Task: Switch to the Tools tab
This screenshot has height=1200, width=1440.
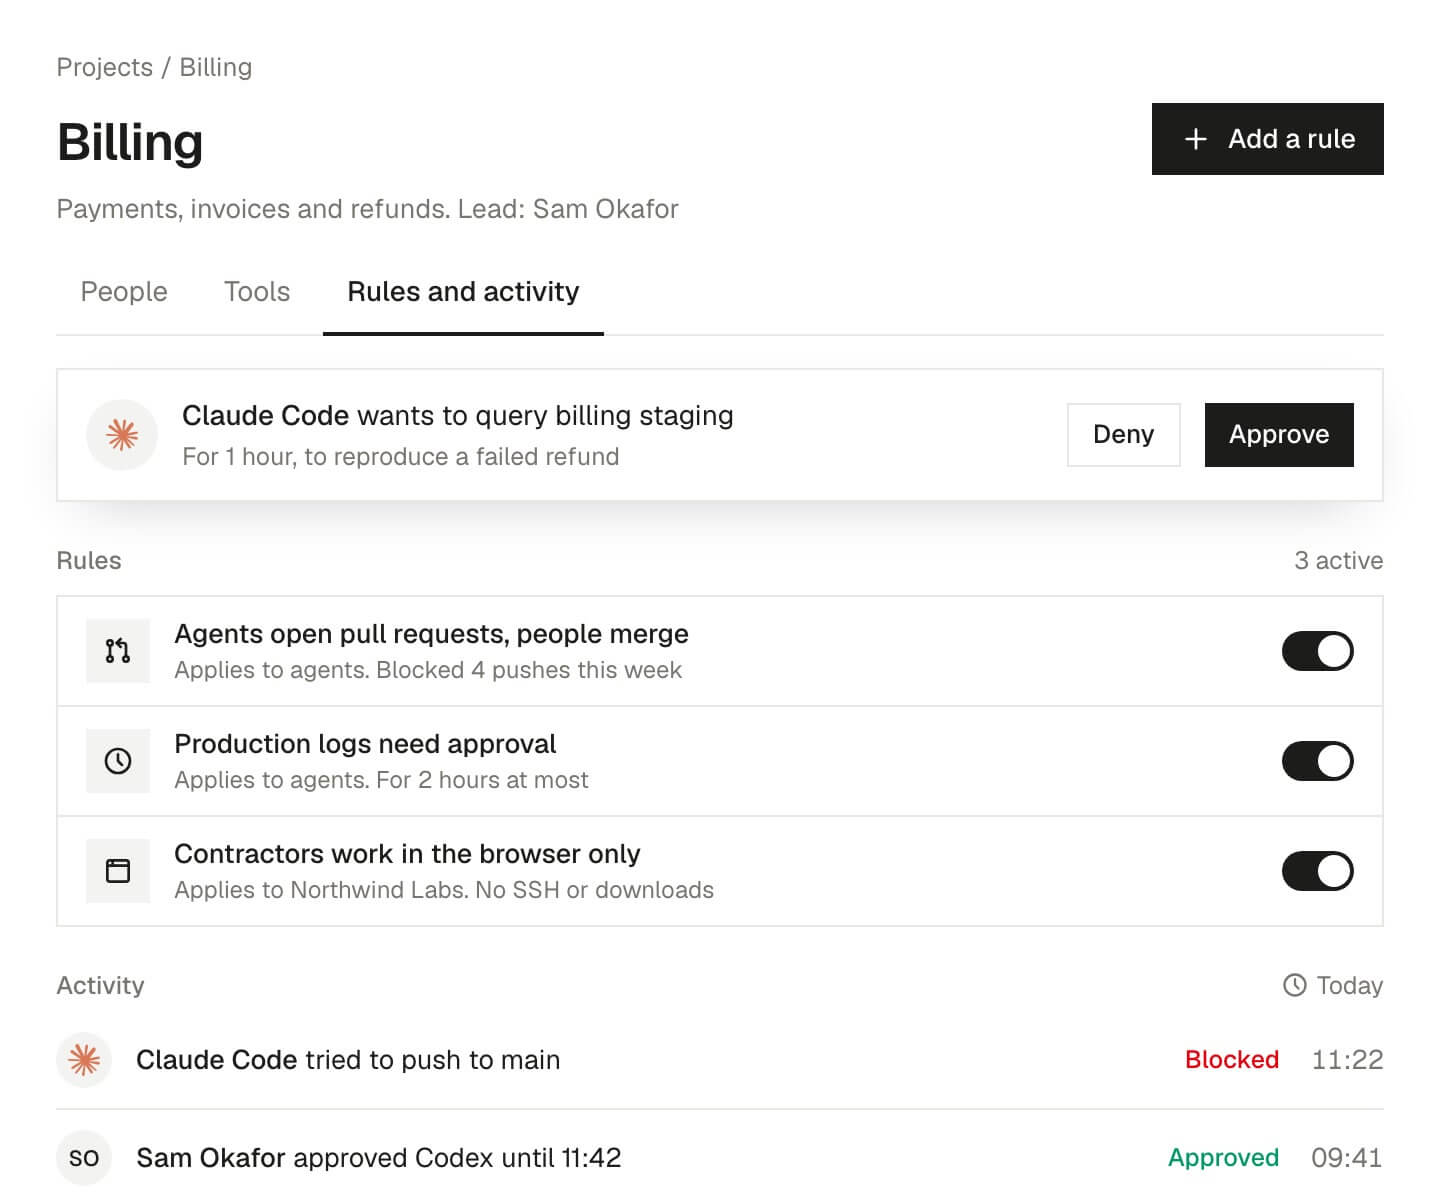Action: 257,292
